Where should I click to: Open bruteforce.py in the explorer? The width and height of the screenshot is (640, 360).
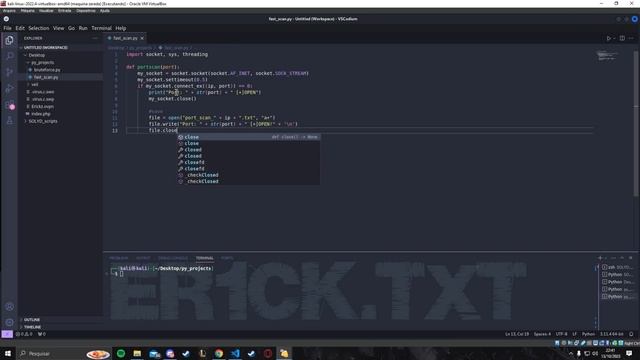47,70
